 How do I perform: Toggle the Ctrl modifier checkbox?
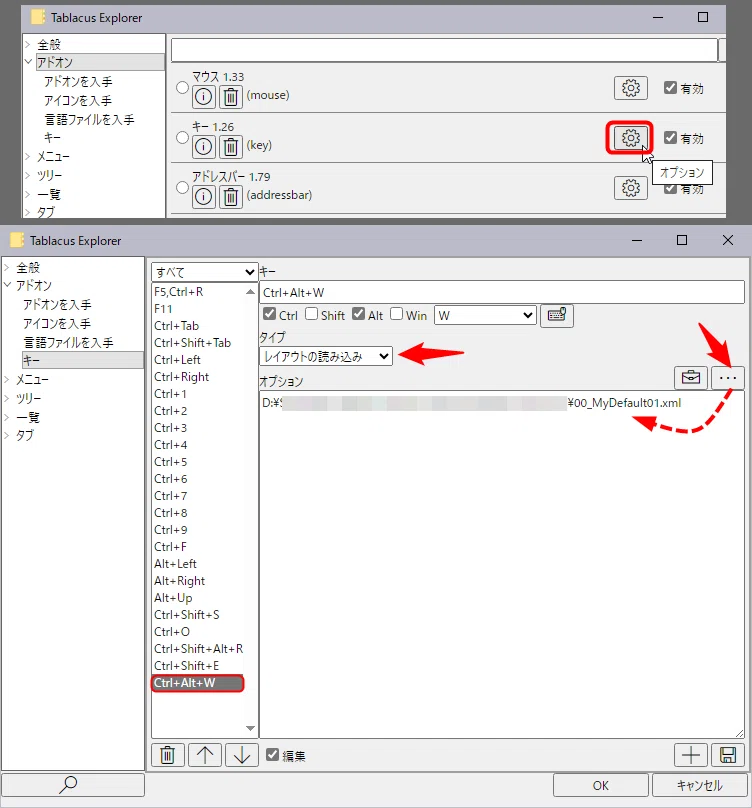click(269, 314)
